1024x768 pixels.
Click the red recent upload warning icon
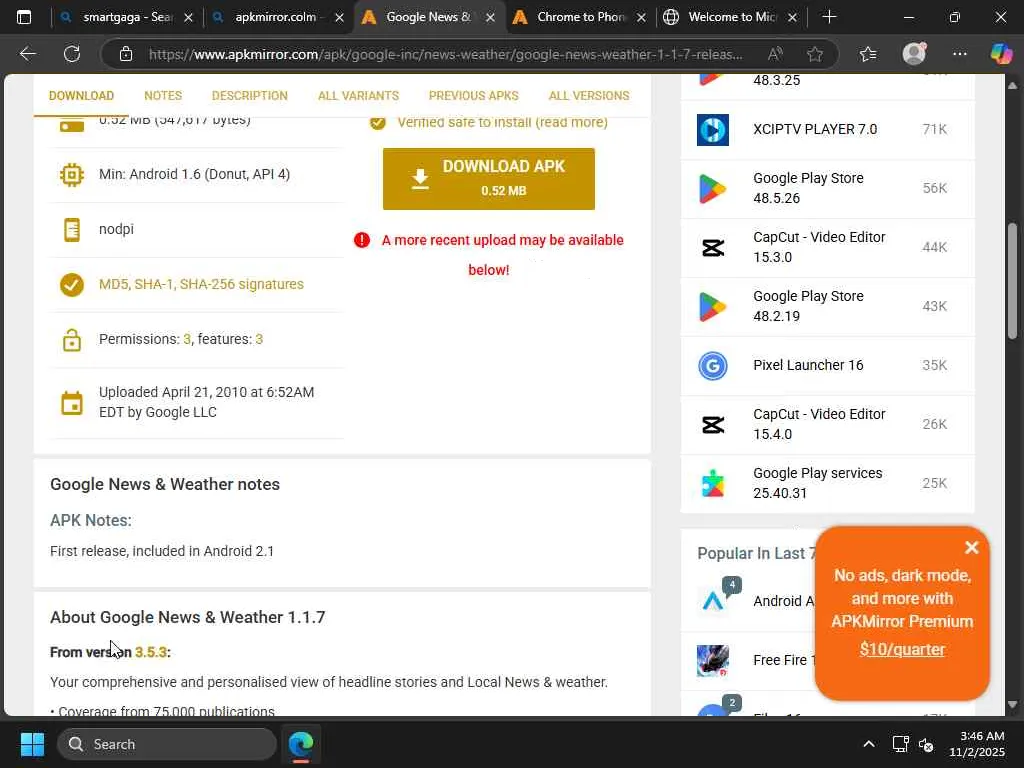361,240
